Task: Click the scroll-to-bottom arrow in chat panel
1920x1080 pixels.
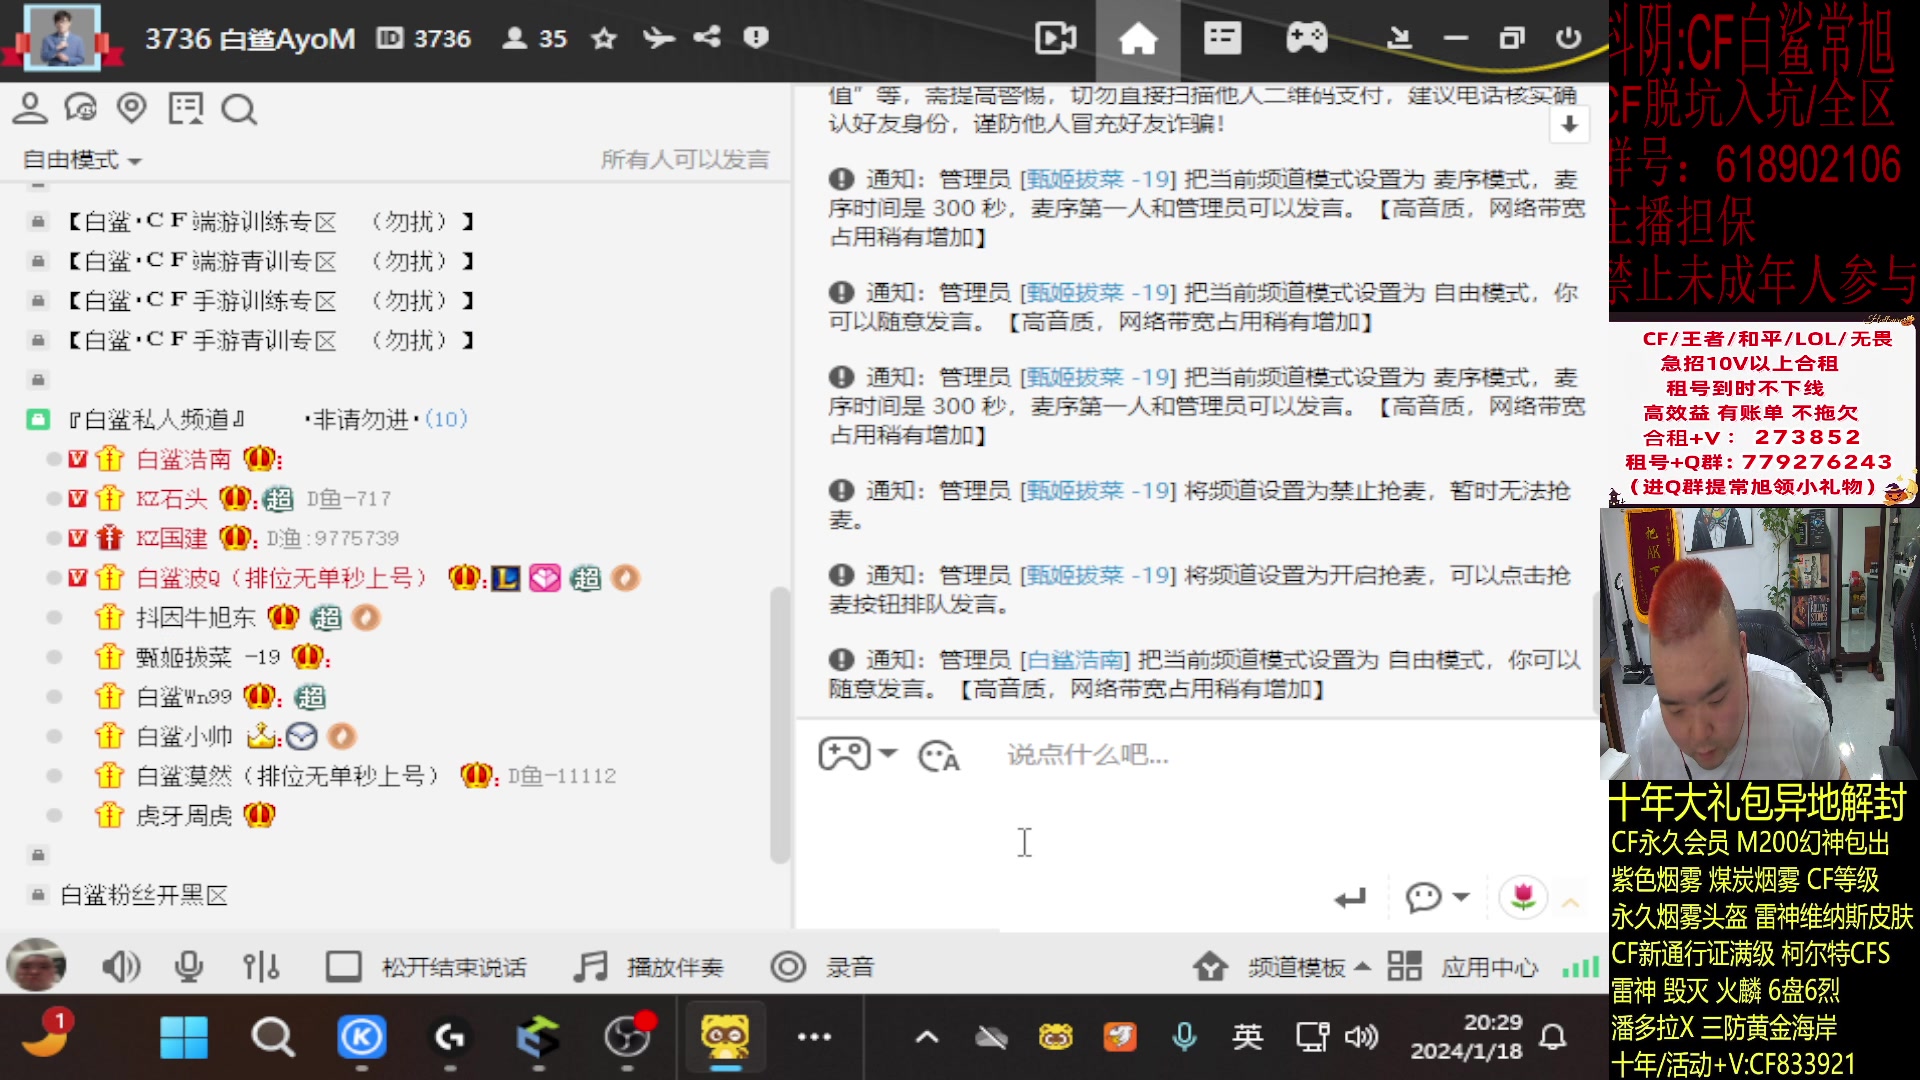Action: tap(1570, 124)
